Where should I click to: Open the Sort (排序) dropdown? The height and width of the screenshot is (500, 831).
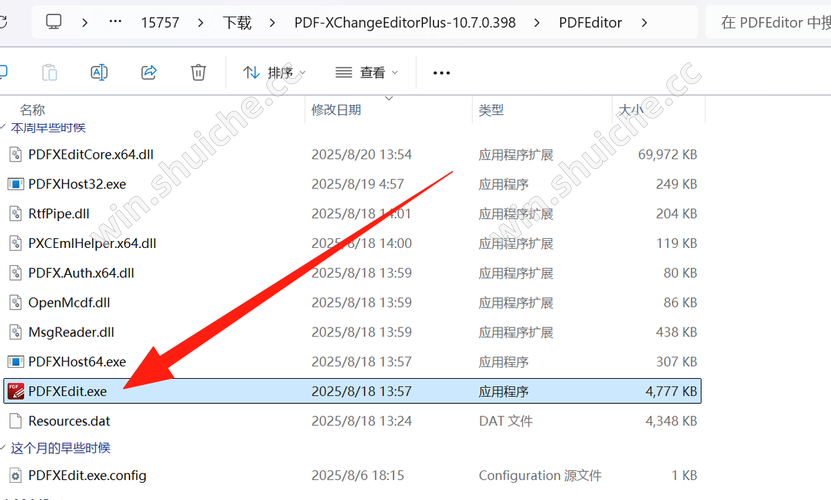click(x=274, y=73)
